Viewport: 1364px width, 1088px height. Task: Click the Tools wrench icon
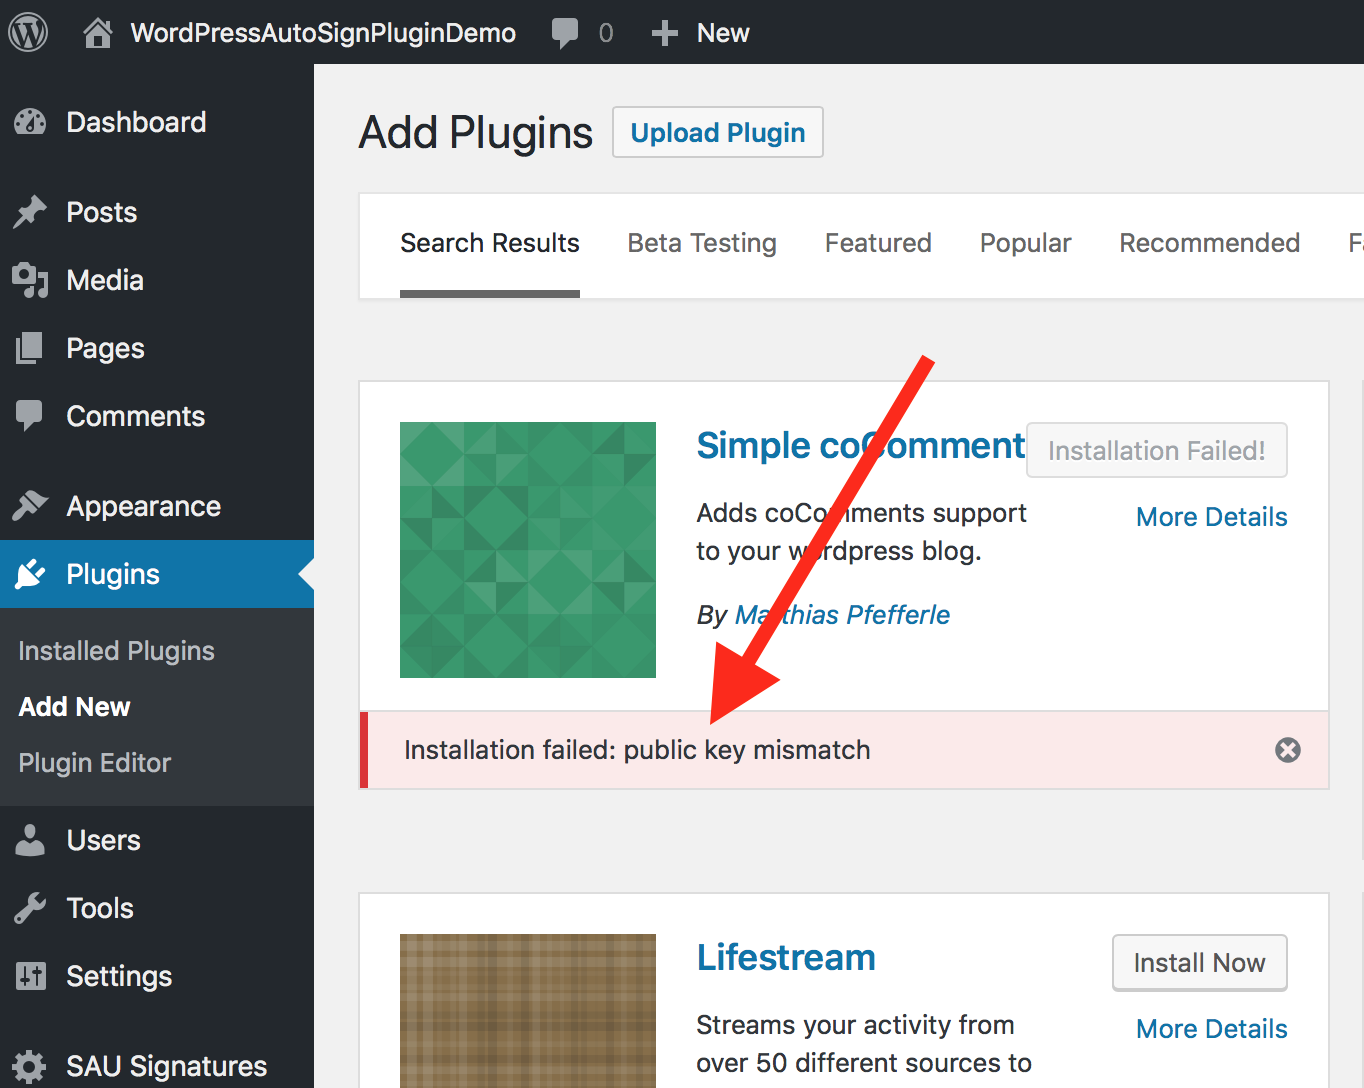click(x=30, y=908)
